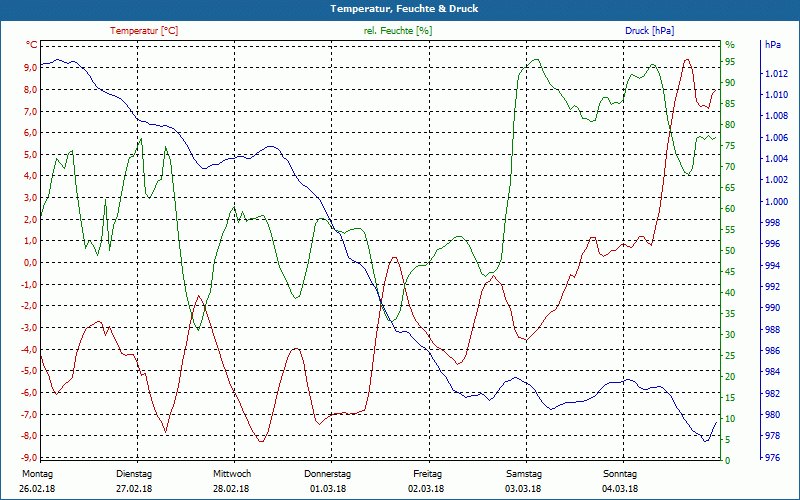Viewport: 800px width, 500px height.
Task: Click humidity axis value '0' at the bottom
Action: 728,460
